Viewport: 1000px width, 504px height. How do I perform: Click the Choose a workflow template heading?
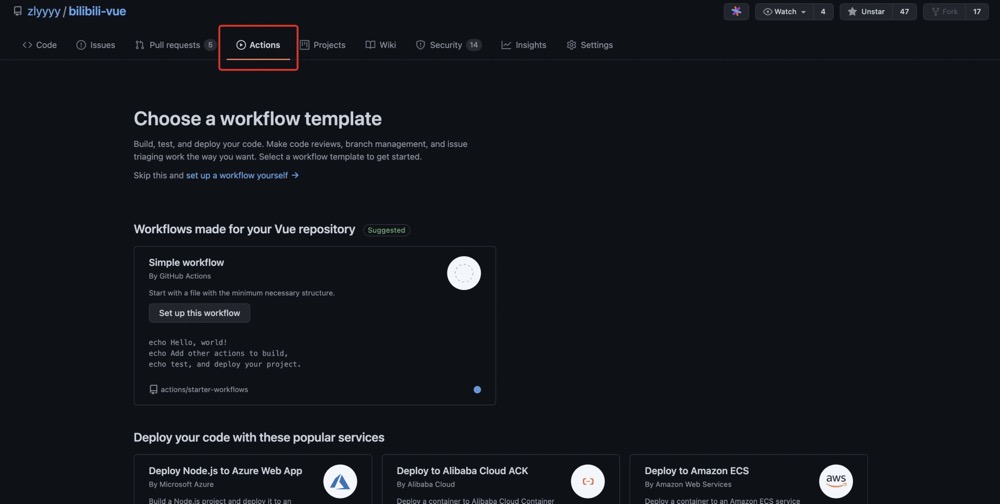tap(258, 119)
